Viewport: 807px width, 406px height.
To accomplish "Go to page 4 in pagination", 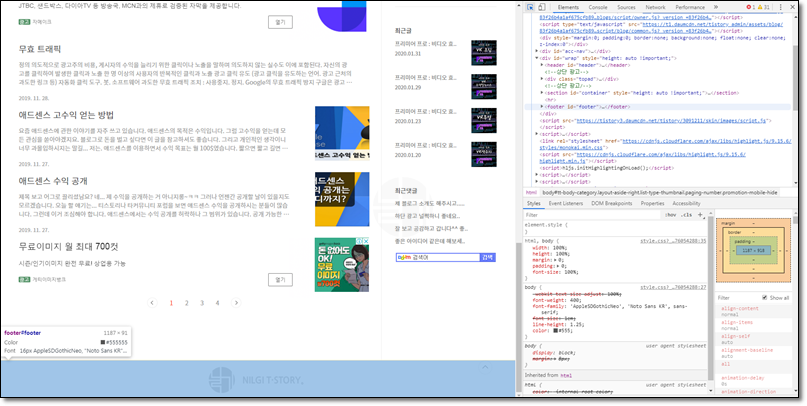I will pos(217,303).
